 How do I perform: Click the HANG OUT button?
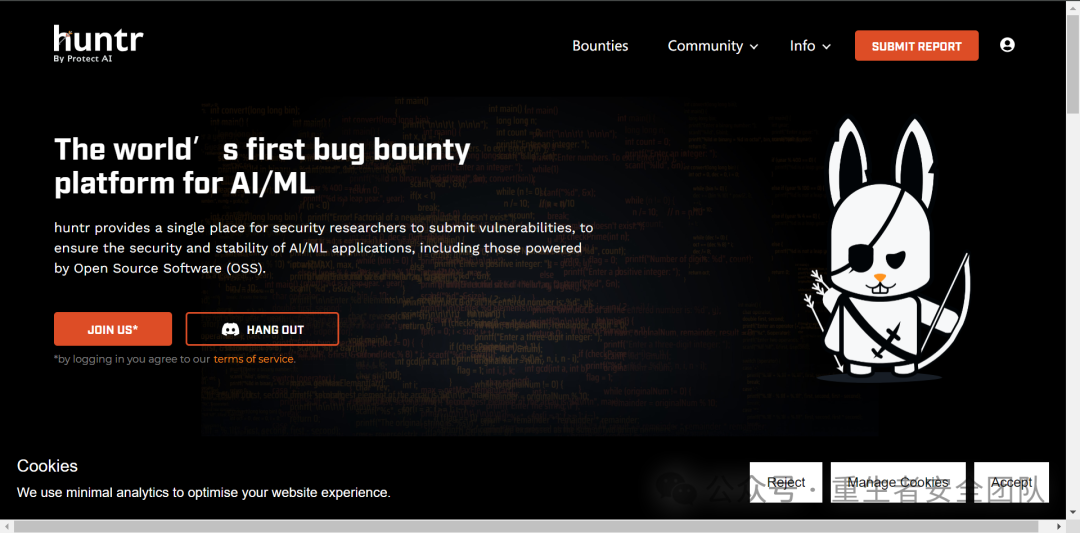[262, 329]
